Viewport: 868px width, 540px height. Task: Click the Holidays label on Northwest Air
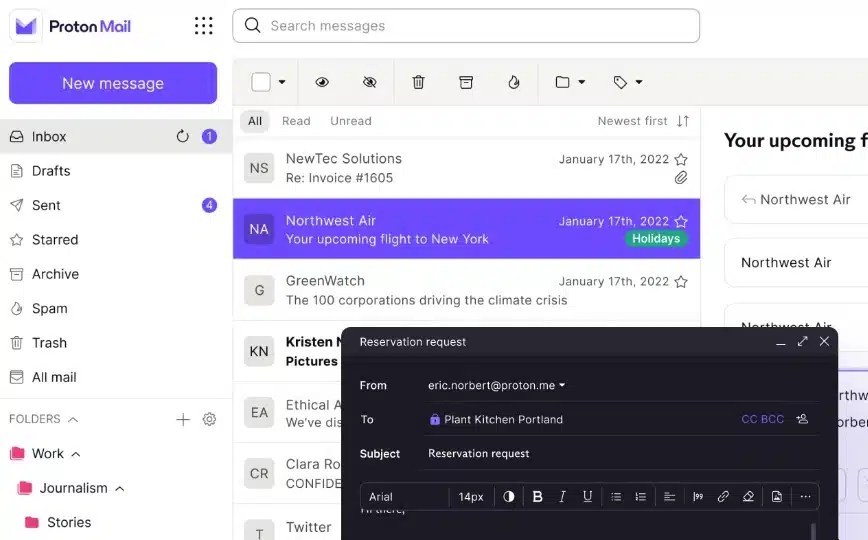[x=656, y=239]
